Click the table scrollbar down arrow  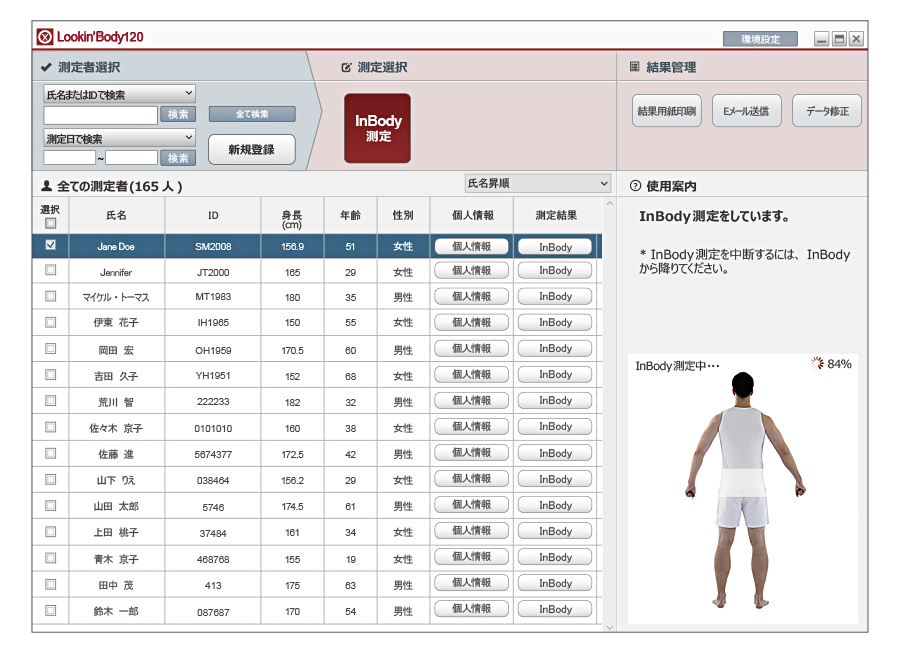(x=610, y=628)
